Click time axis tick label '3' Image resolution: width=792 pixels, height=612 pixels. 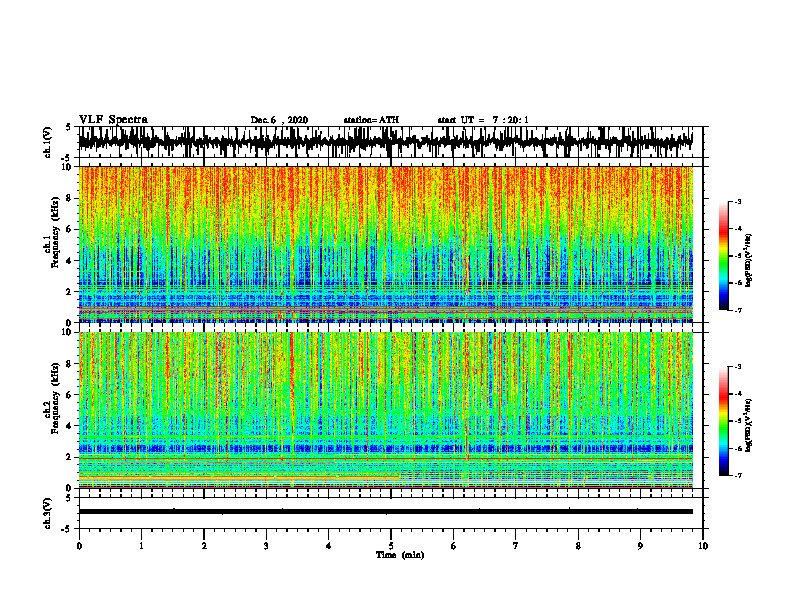266,546
